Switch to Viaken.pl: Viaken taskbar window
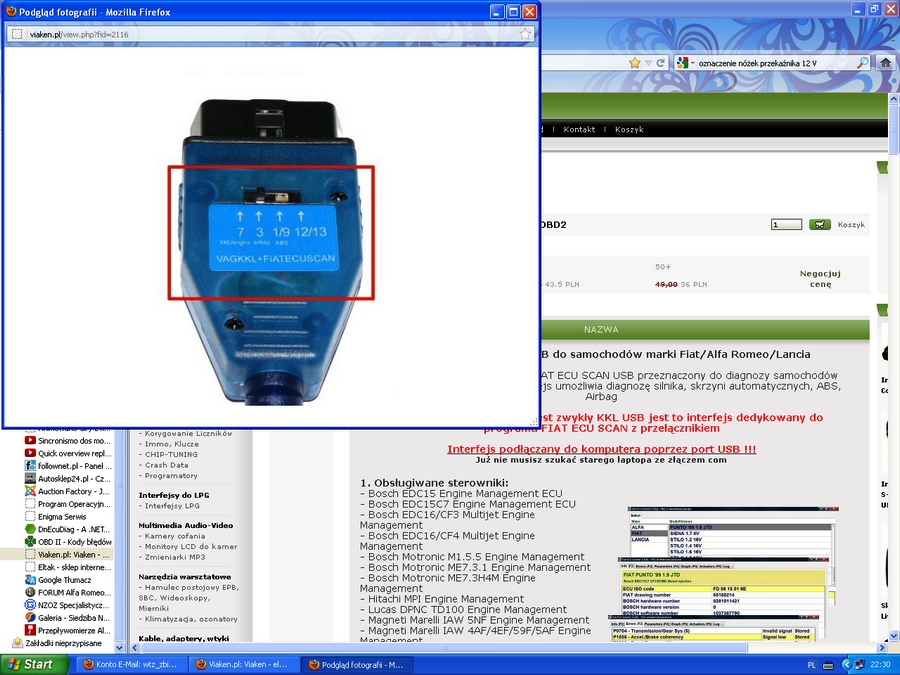Viewport: 900px width, 675px height. (242, 665)
